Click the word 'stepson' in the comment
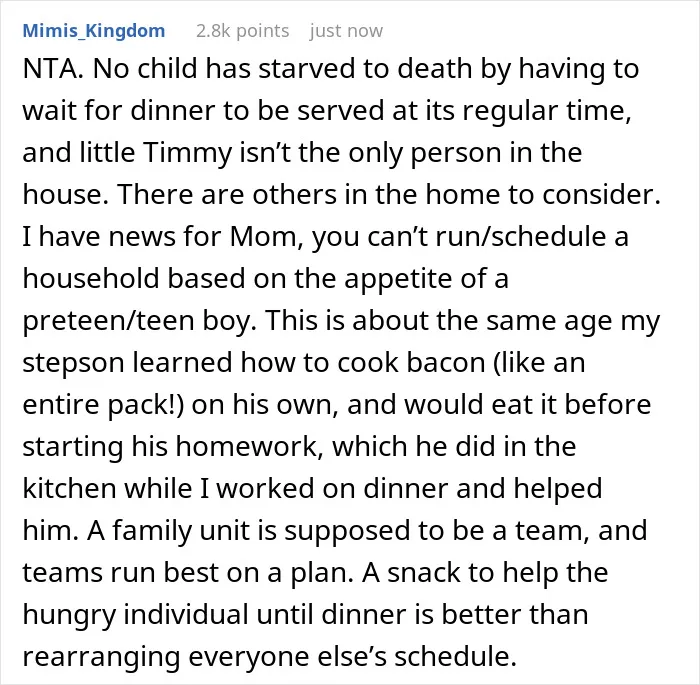This screenshot has height=685, width=700. tap(73, 363)
